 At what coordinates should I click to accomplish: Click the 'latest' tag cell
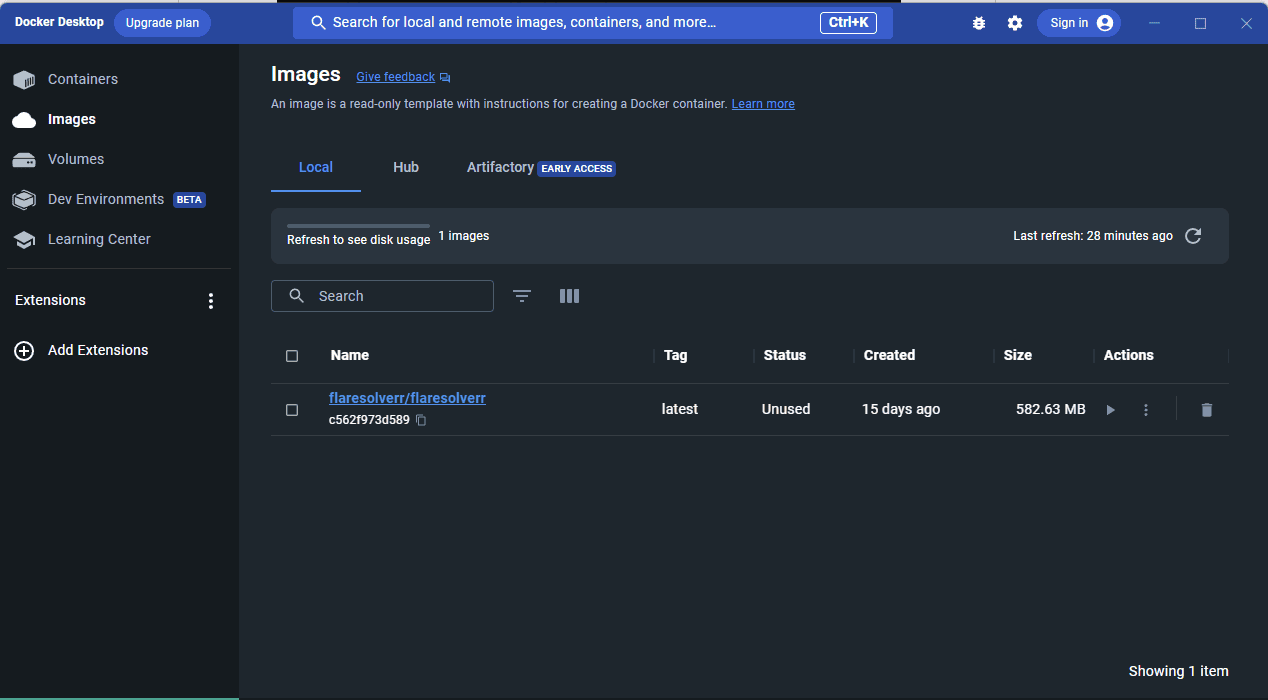click(x=680, y=409)
